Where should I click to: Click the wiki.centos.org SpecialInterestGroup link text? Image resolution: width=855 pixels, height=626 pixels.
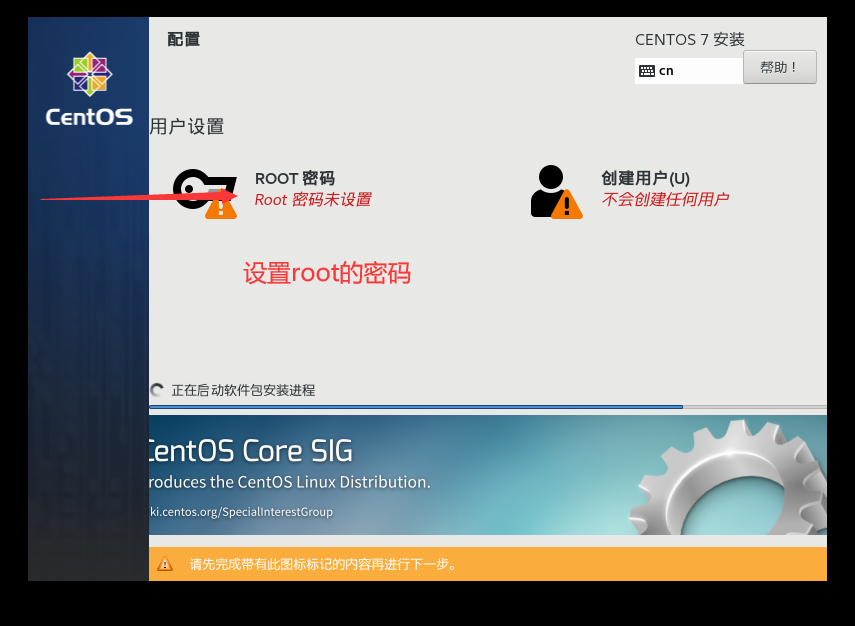click(x=241, y=512)
